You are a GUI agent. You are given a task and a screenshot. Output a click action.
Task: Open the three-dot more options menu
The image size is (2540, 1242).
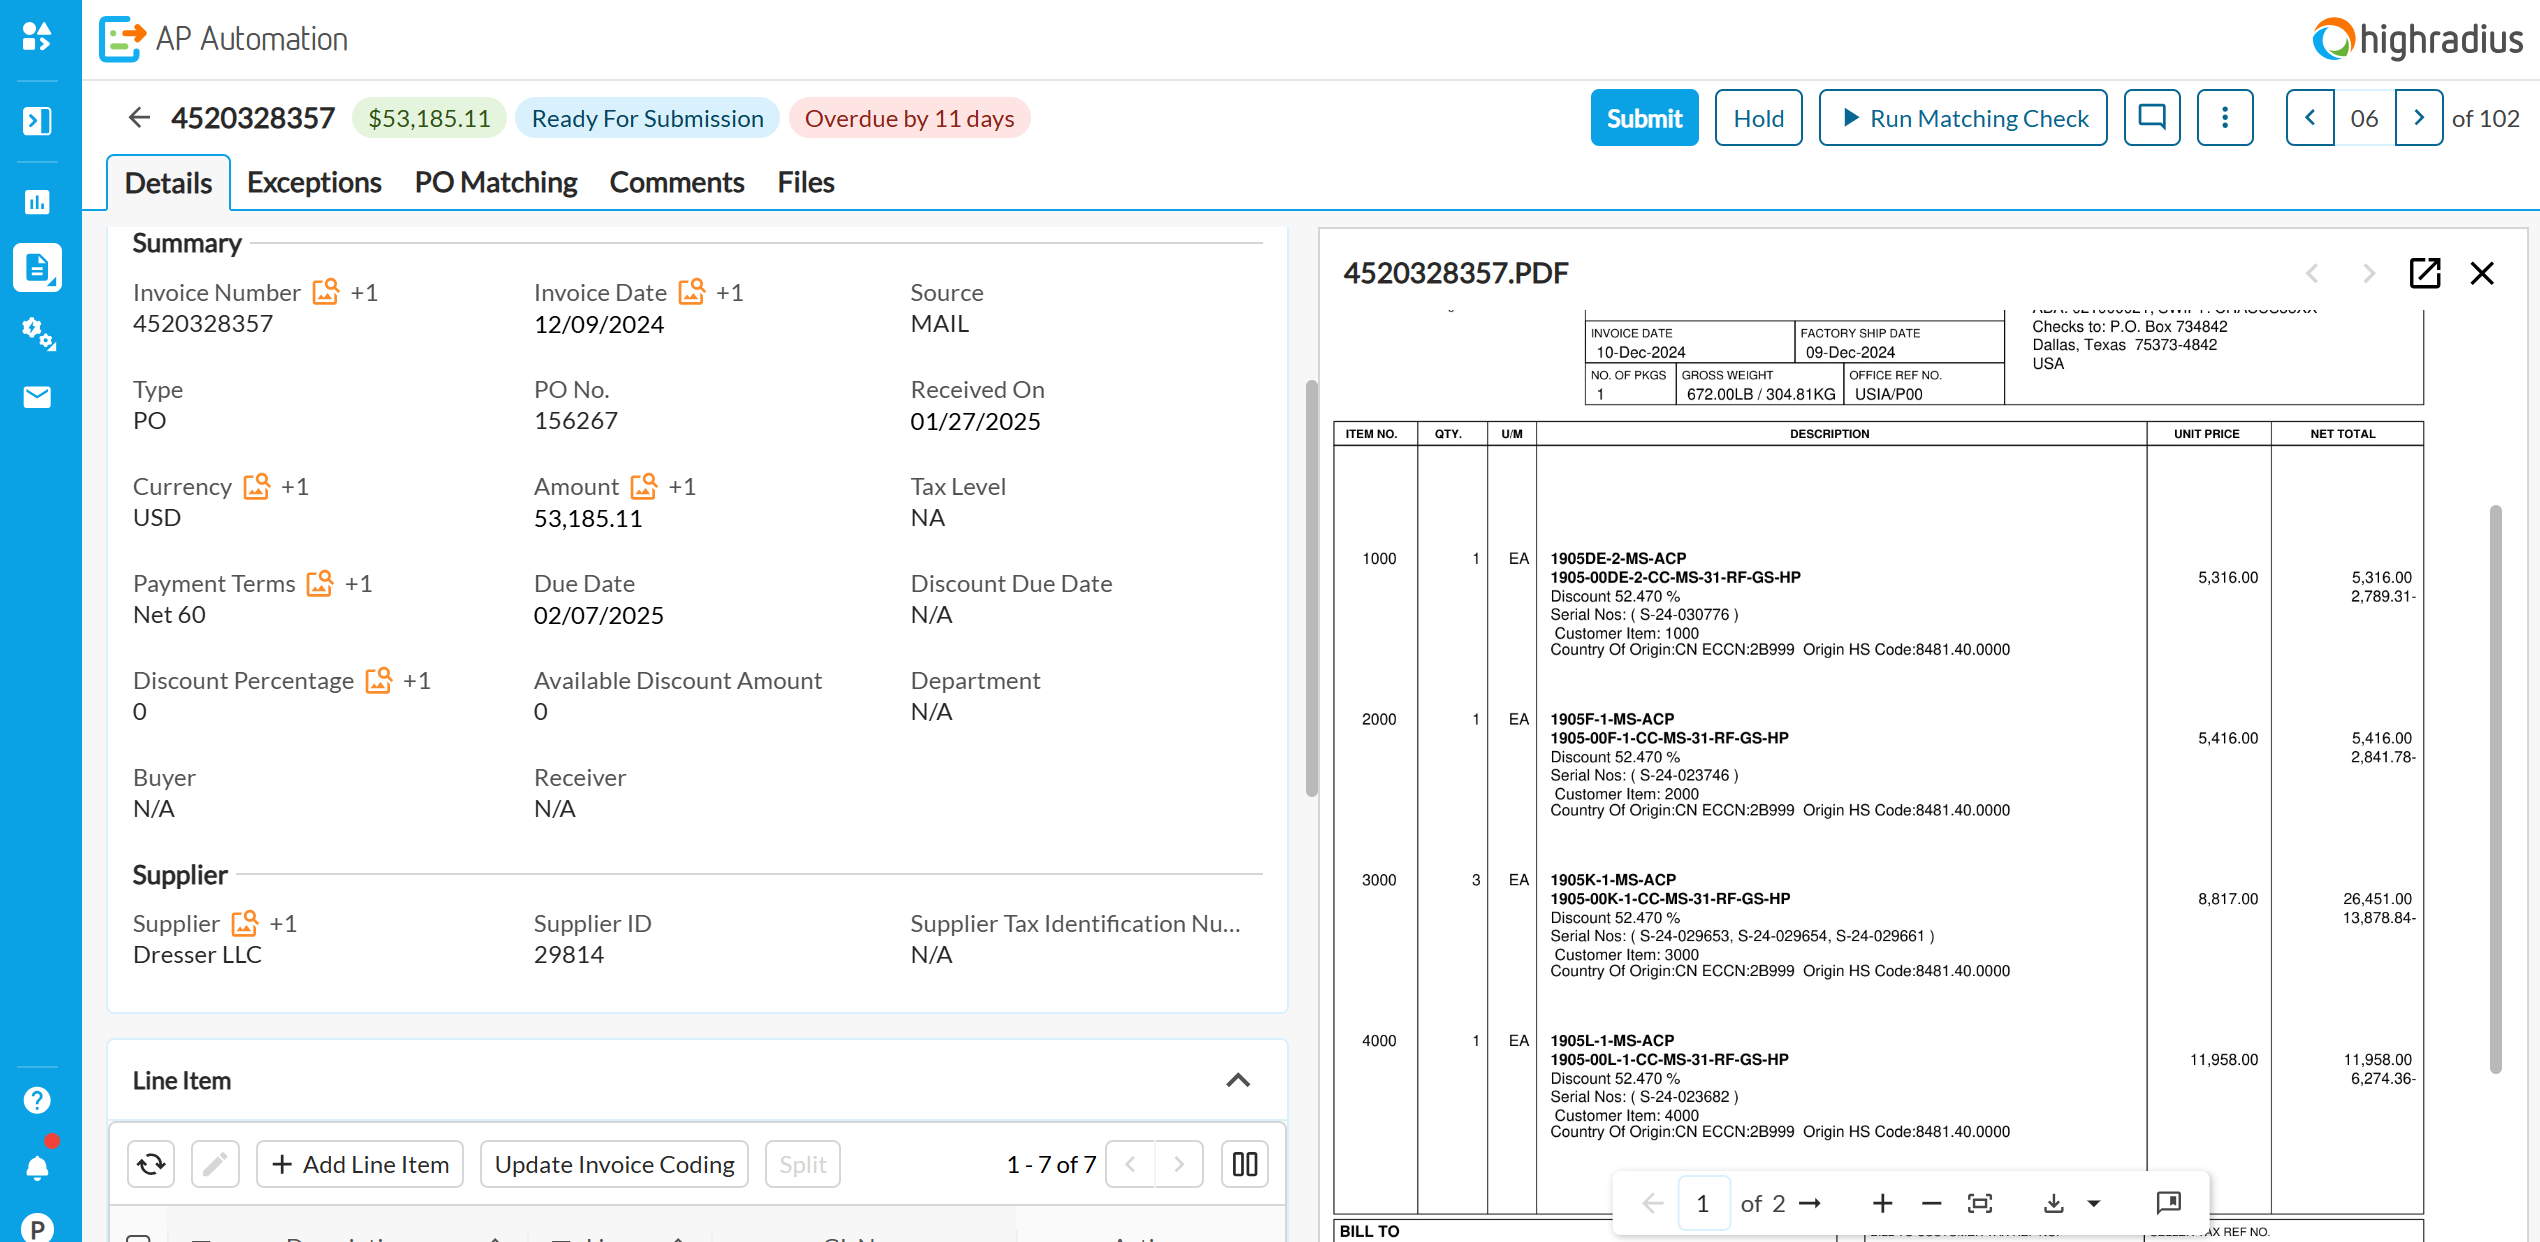[x=2225, y=117]
